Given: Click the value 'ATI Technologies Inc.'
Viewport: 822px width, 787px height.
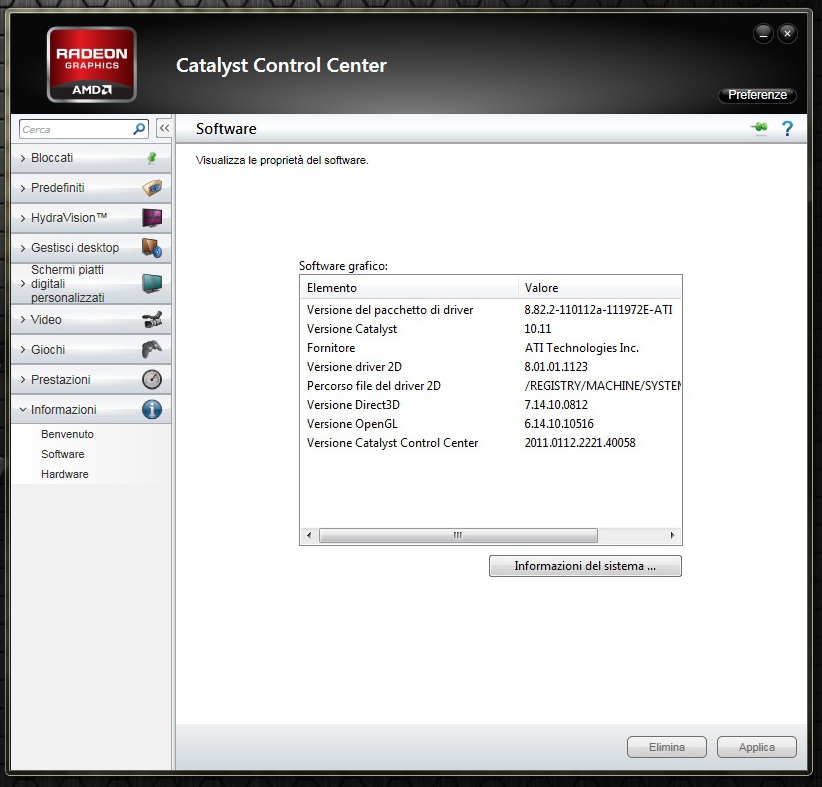Looking at the screenshot, I should (581, 348).
